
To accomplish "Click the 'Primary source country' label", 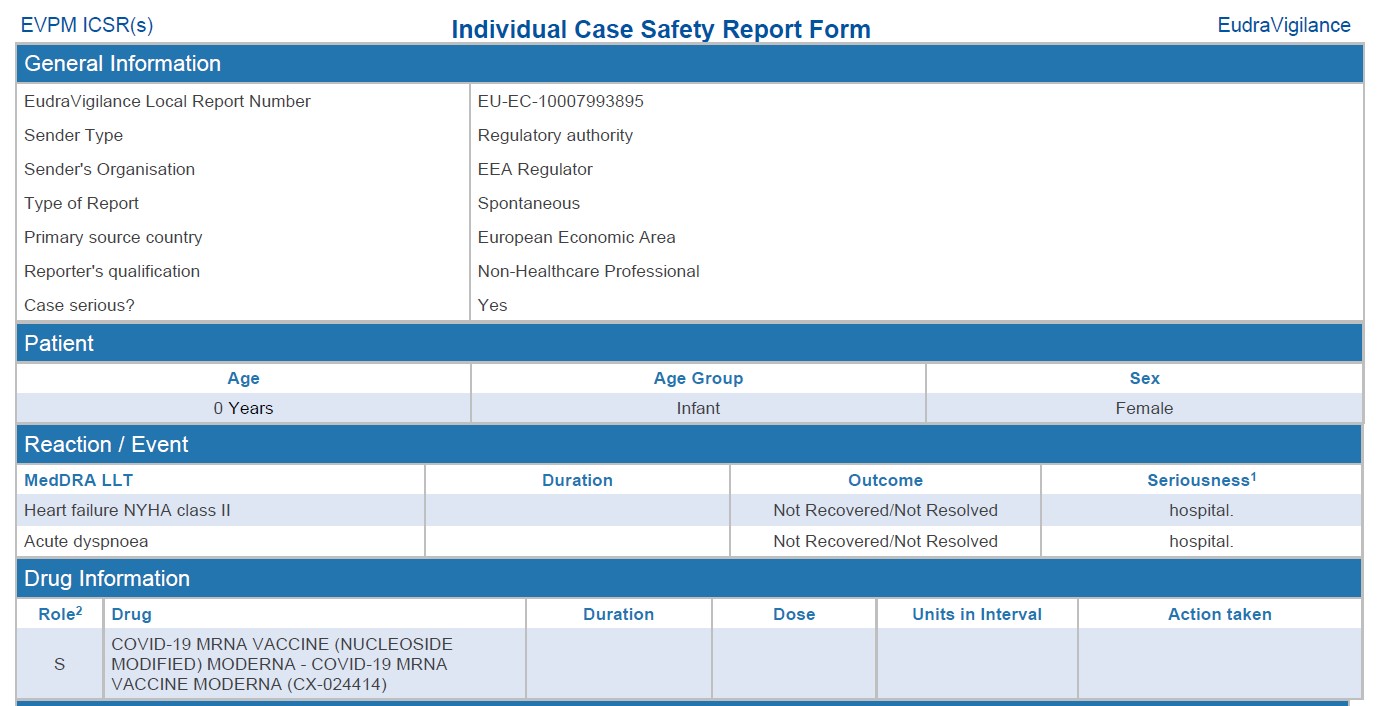I will [x=113, y=238].
